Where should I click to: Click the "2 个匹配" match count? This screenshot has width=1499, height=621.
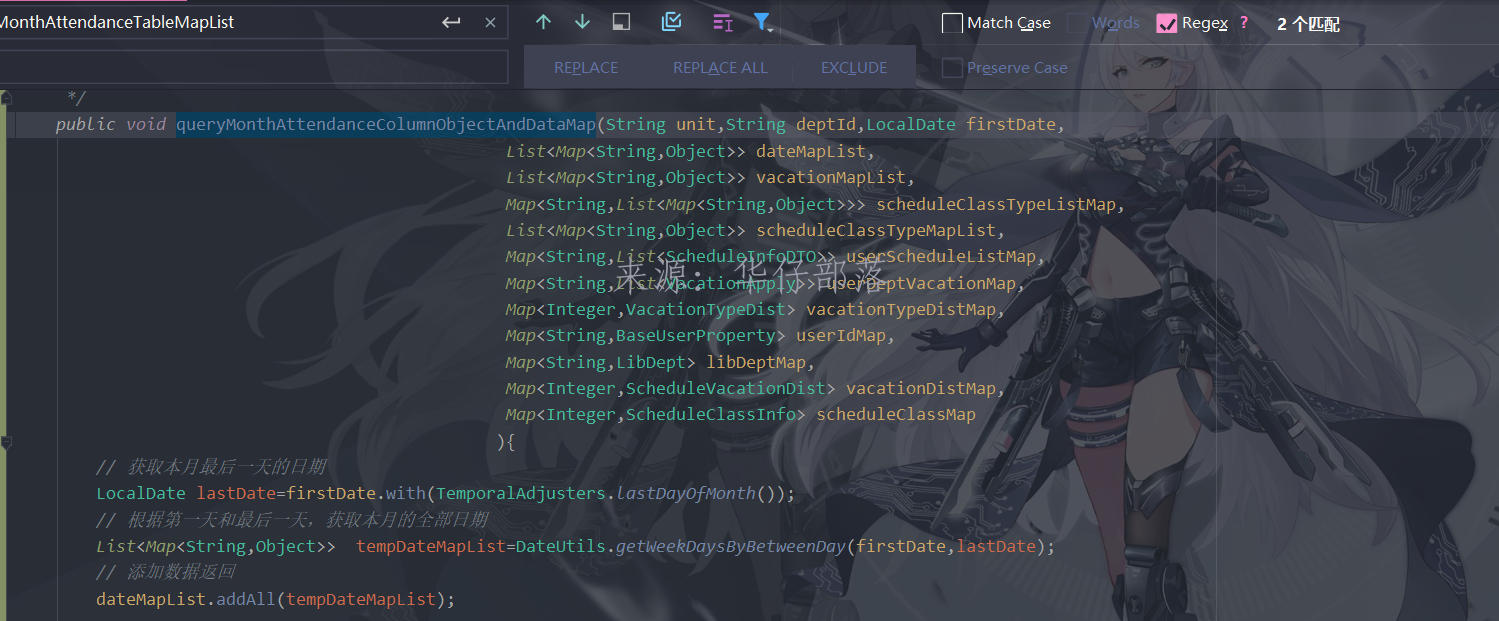pyautogui.click(x=1308, y=24)
